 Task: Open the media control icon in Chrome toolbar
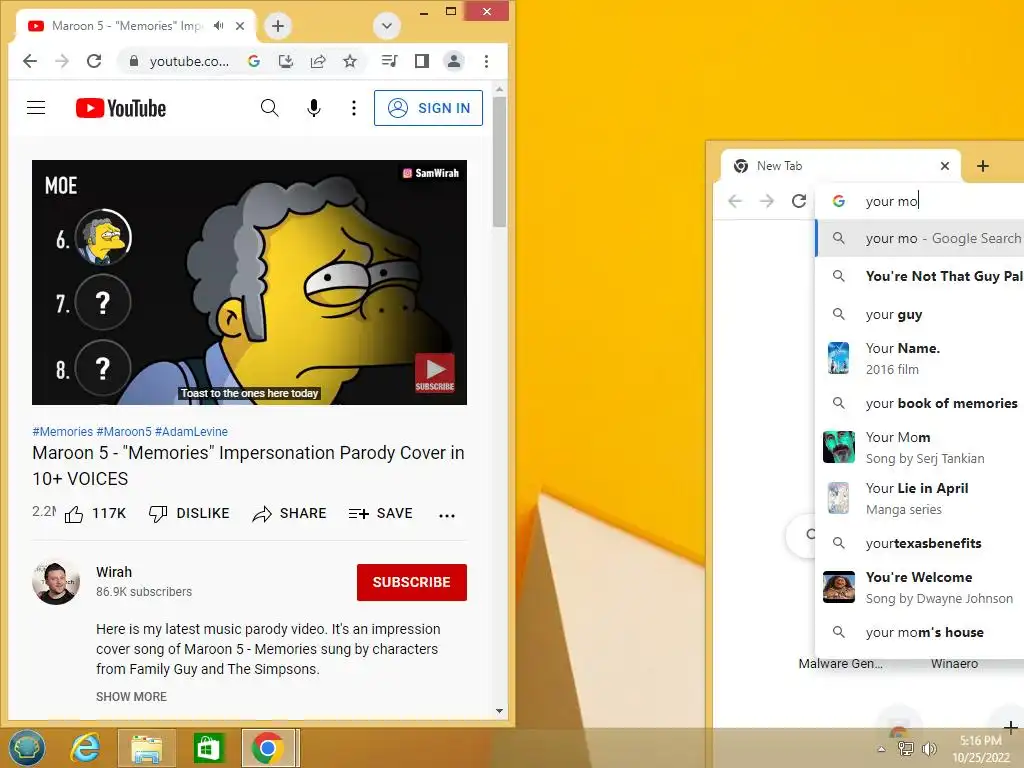389,61
